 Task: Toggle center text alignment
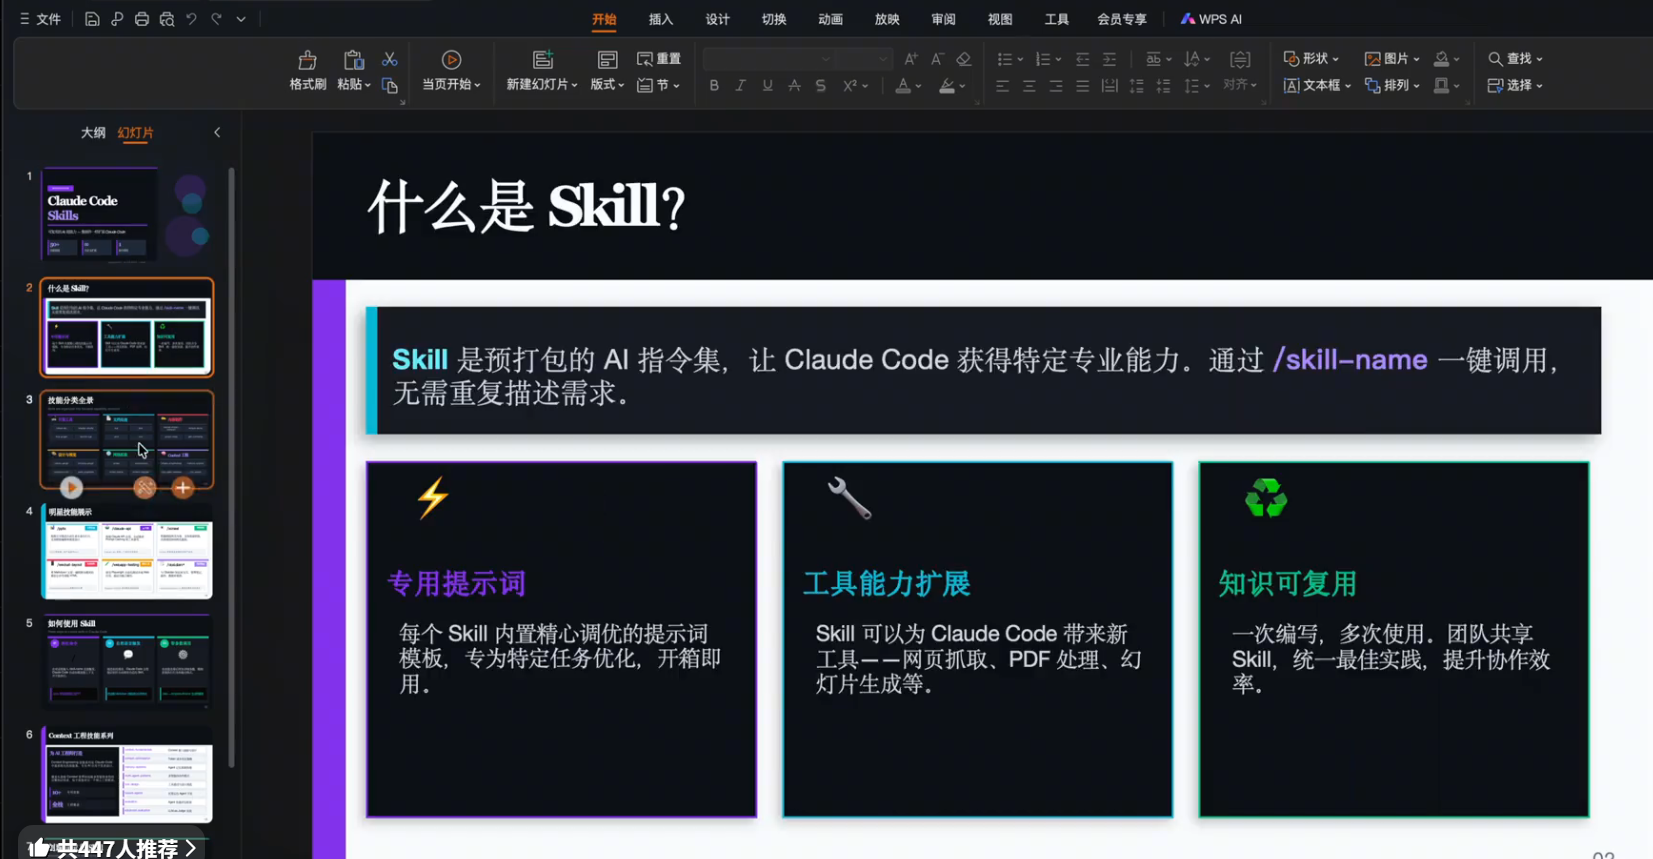tap(1029, 86)
